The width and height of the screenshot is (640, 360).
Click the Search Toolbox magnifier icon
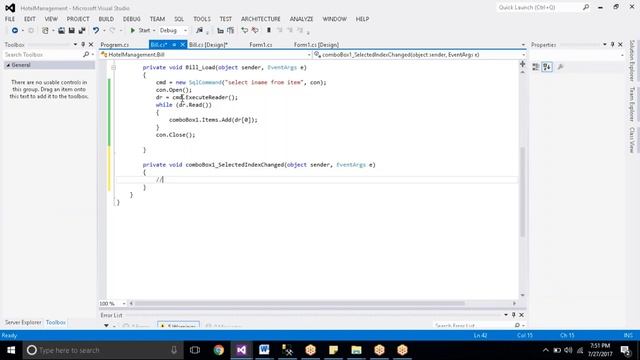point(86,54)
